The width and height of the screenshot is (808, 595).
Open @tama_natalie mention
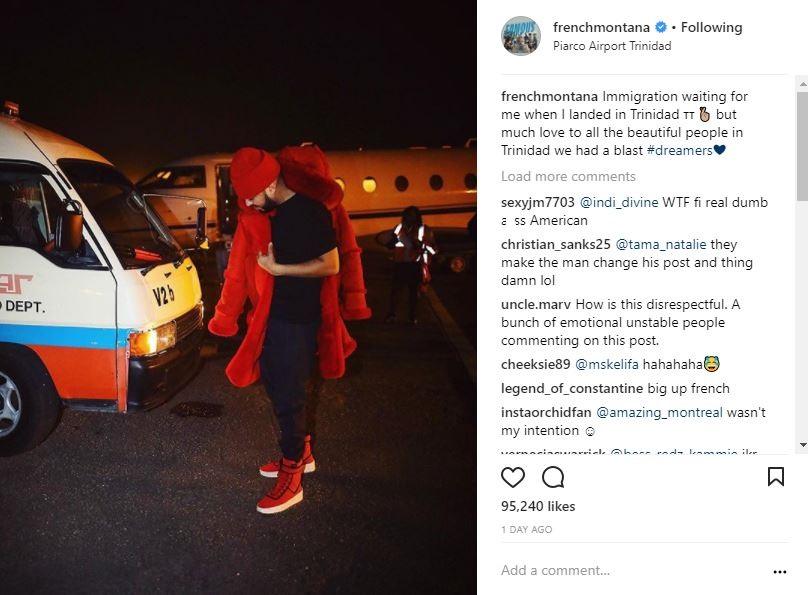click(661, 244)
